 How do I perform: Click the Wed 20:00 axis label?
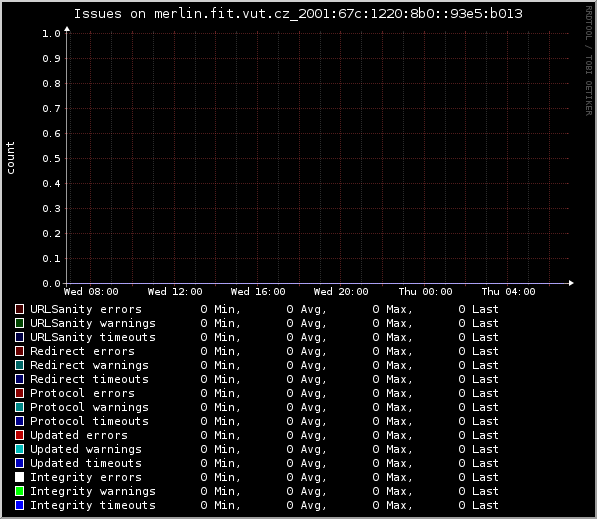[341, 292]
